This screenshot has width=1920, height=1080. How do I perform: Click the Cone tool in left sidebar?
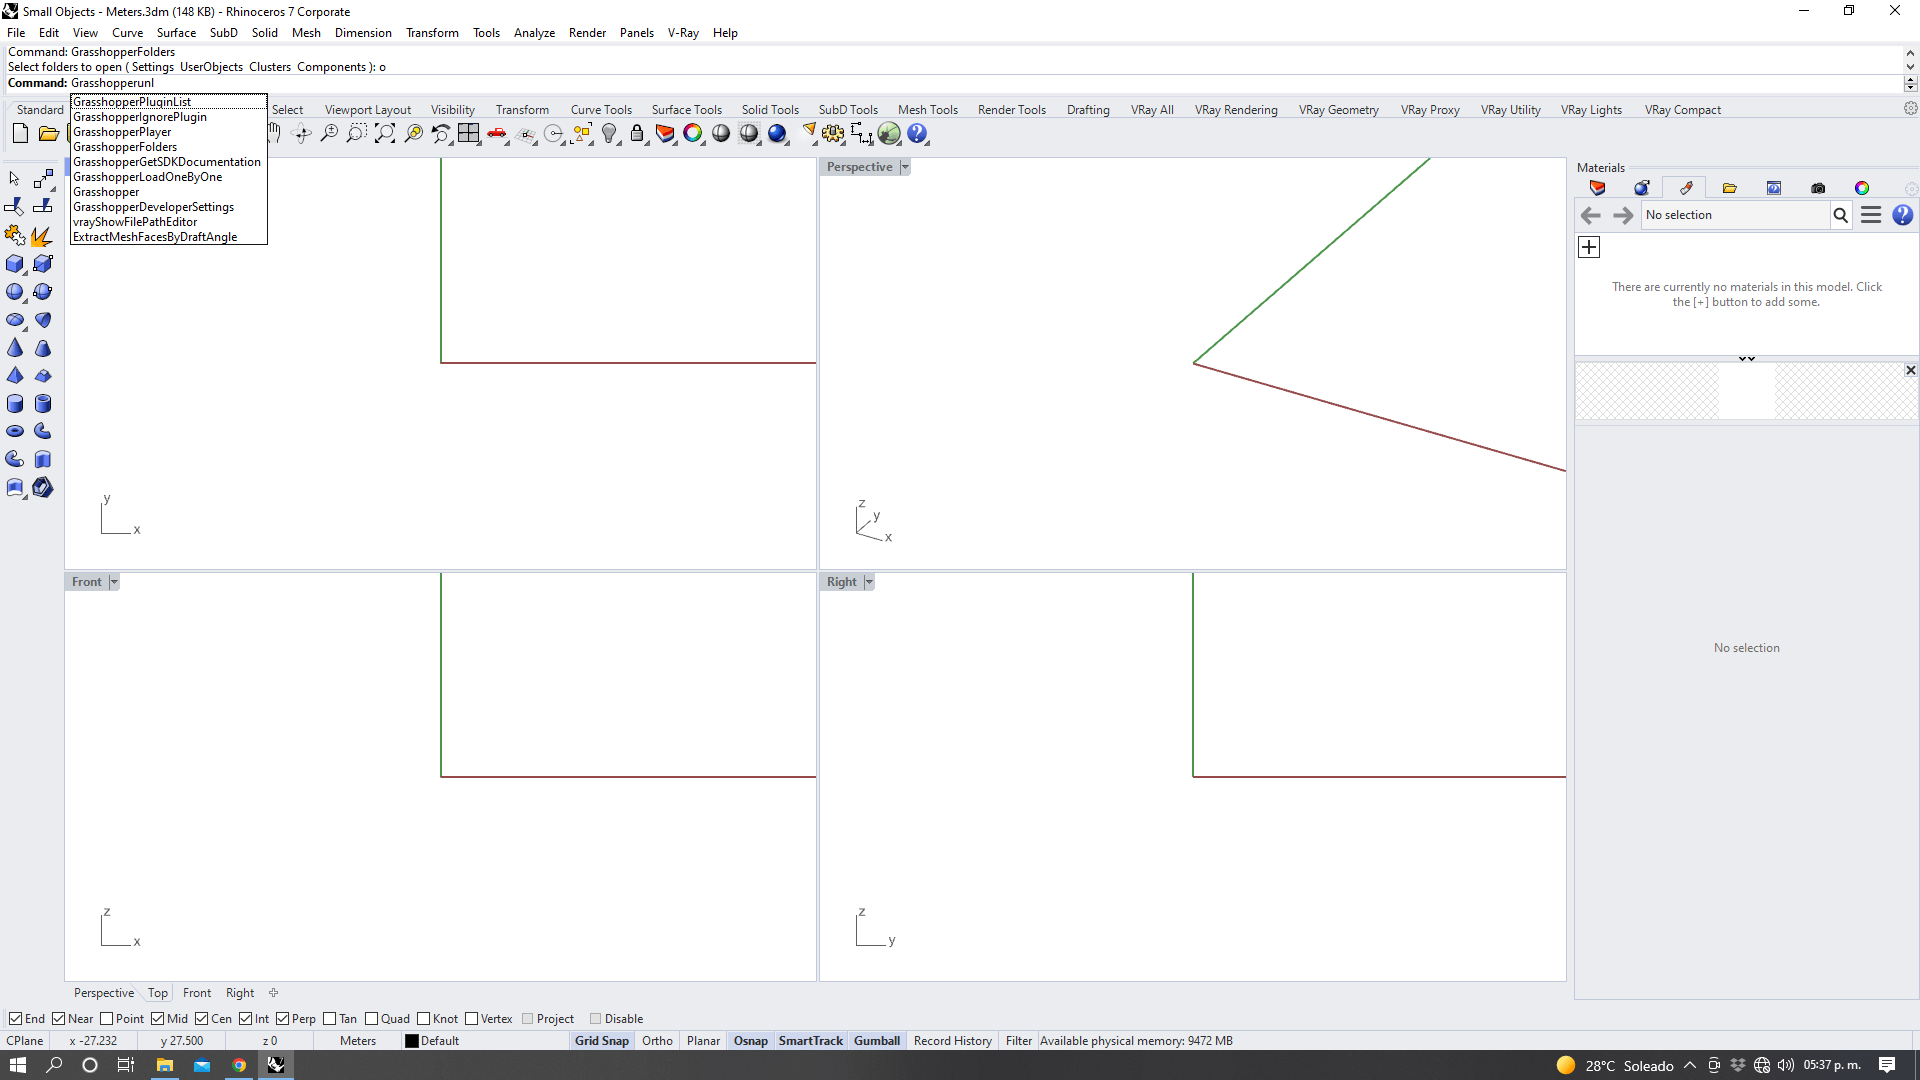(15, 348)
